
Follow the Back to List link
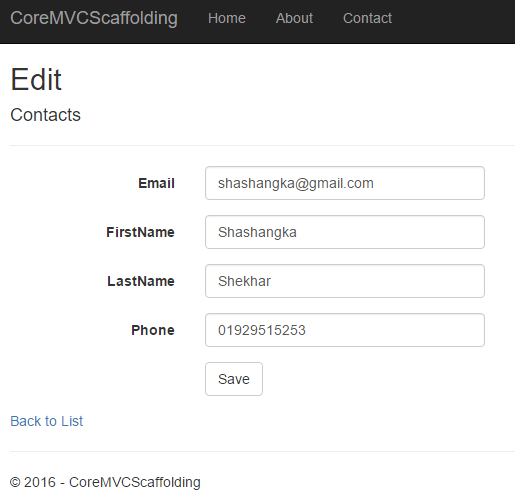[47, 421]
